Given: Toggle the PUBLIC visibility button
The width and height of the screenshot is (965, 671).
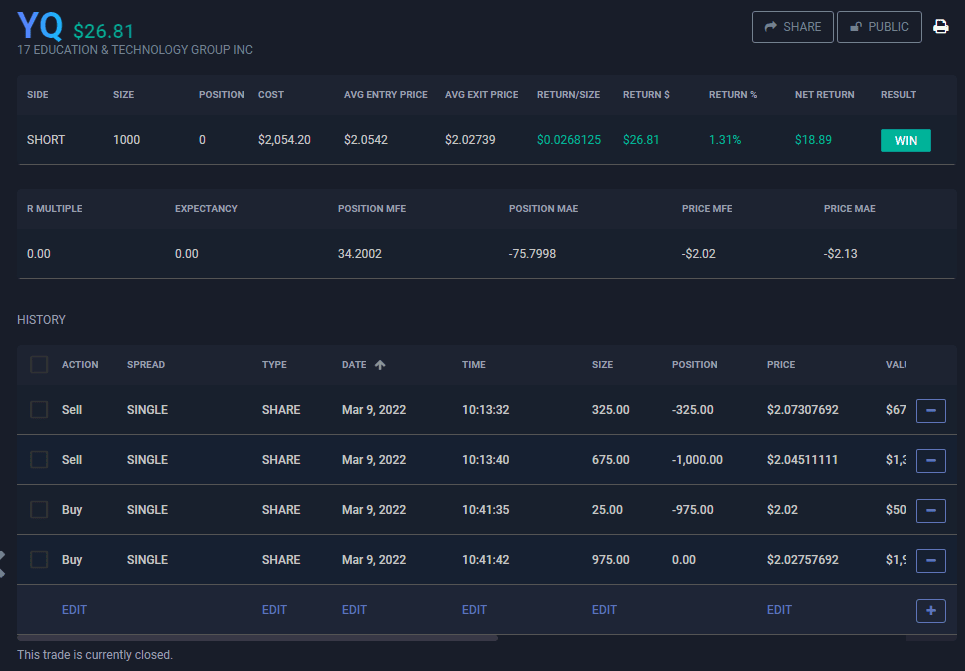Looking at the screenshot, I should click(x=879, y=27).
